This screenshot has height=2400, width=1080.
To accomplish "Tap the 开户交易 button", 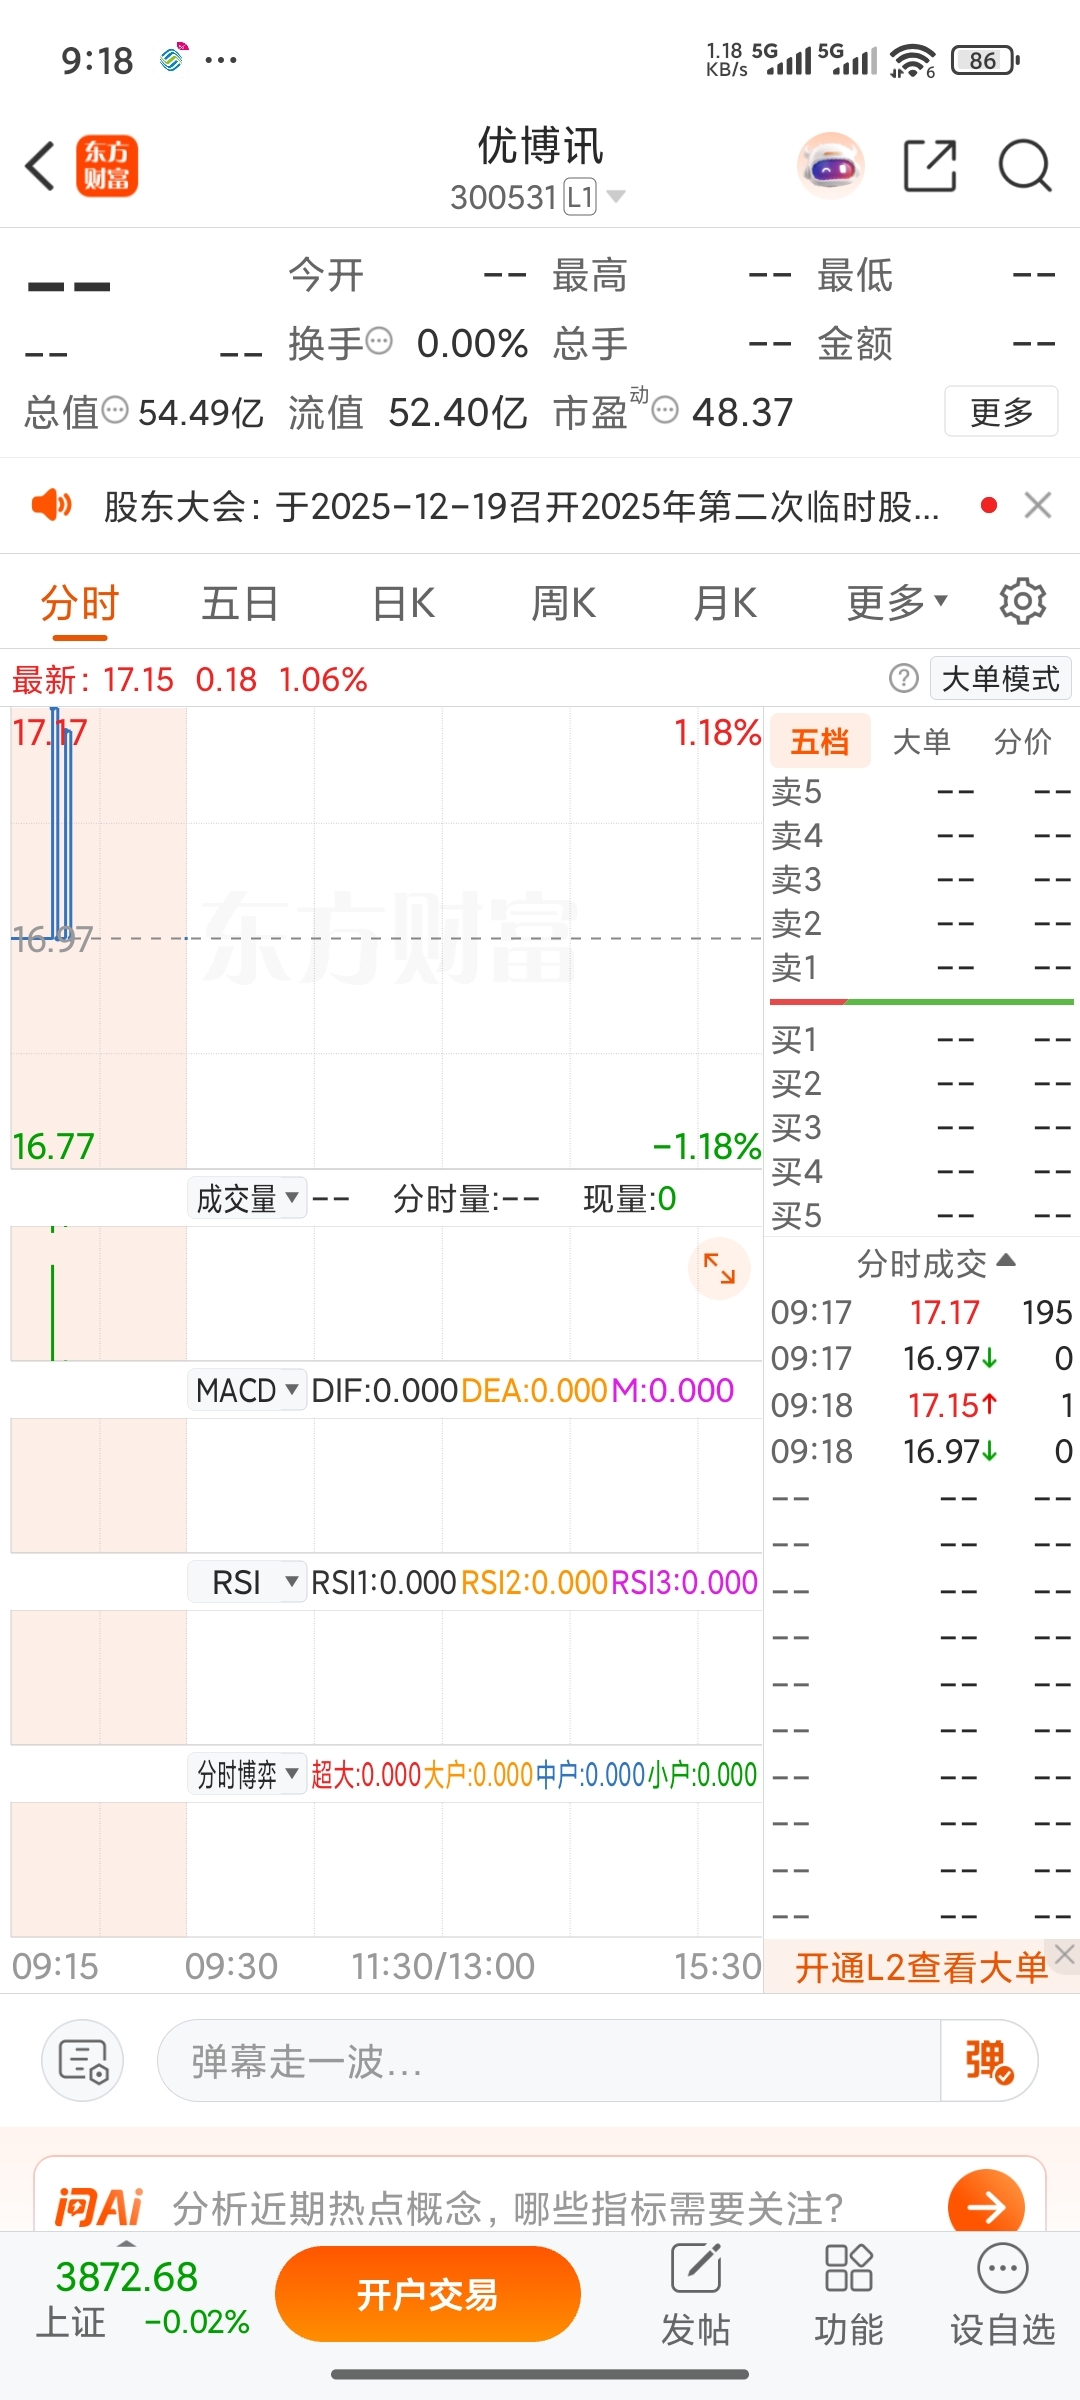I will pos(428,2294).
